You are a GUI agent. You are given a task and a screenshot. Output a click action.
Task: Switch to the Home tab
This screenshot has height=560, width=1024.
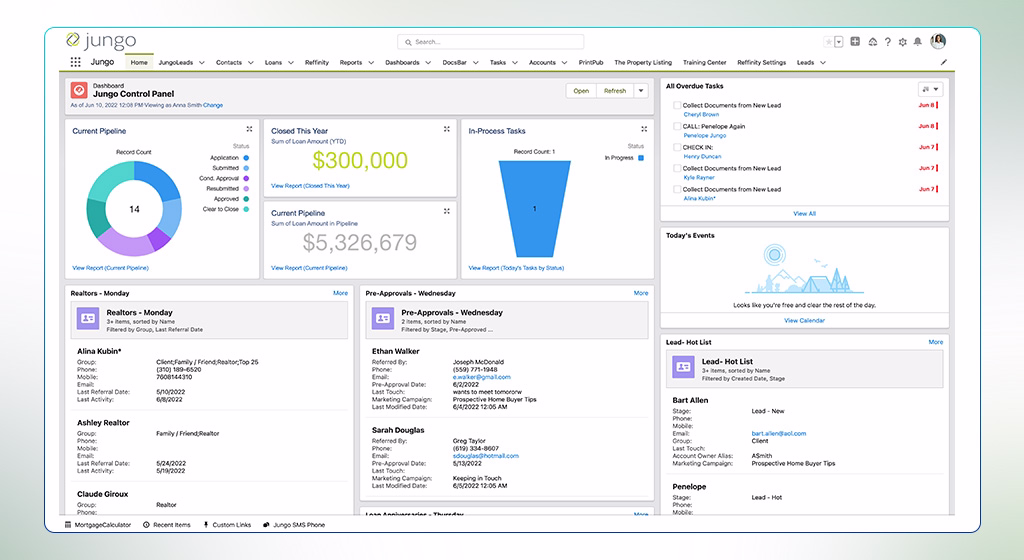(139, 63)
